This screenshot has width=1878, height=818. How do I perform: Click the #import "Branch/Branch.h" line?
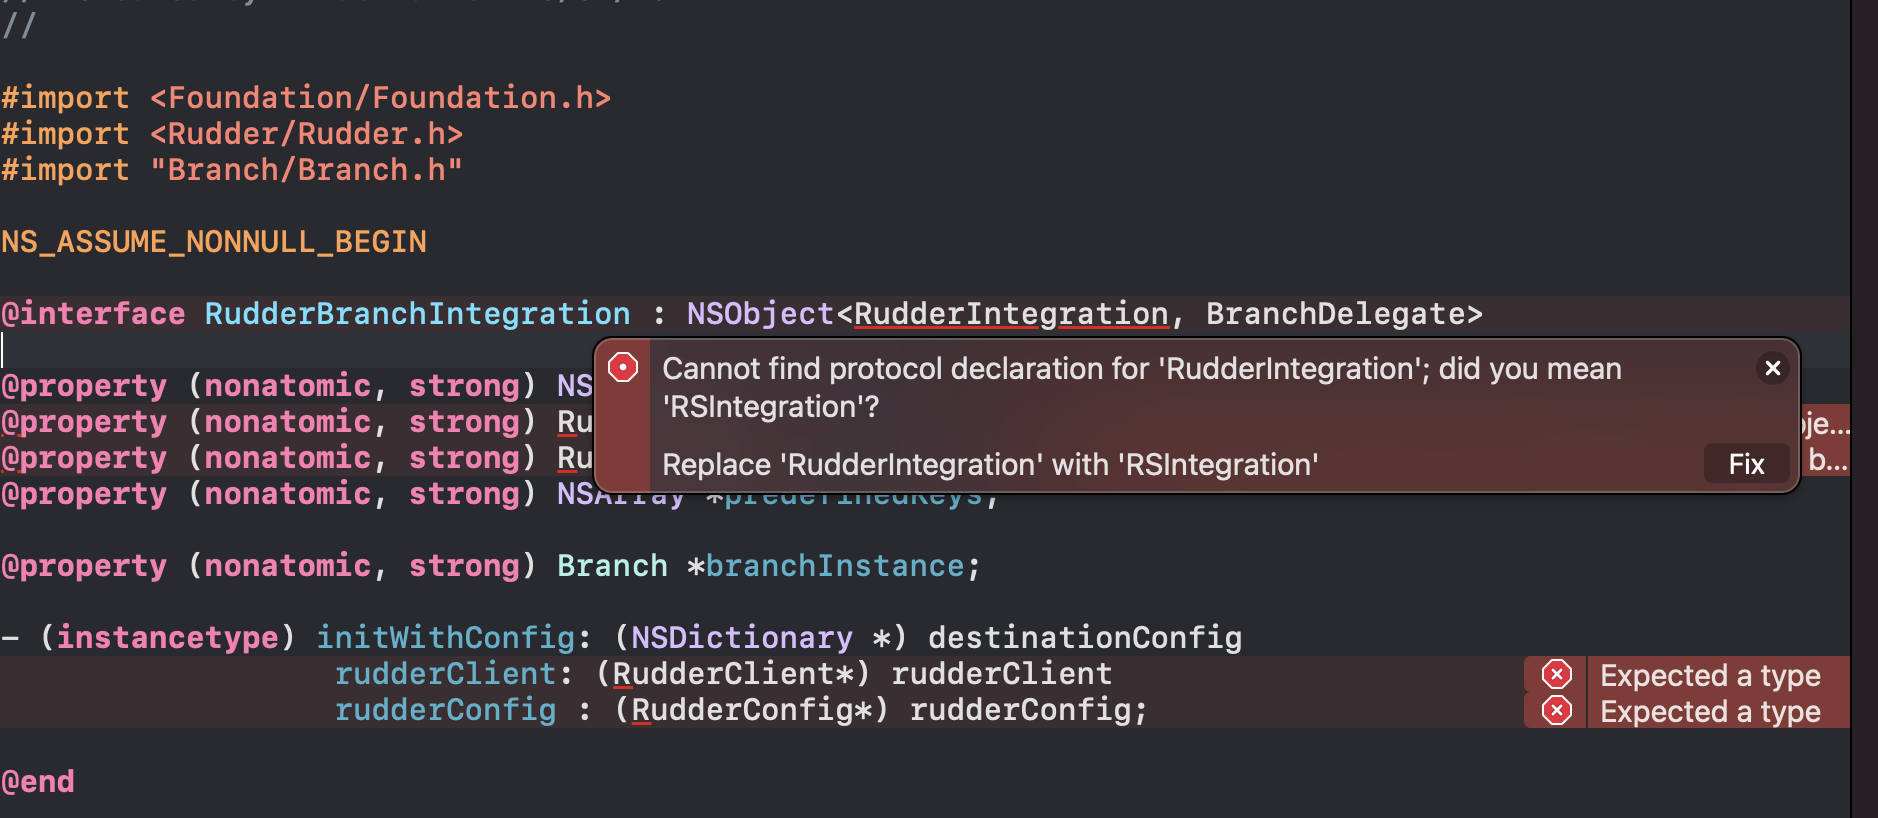231,169
